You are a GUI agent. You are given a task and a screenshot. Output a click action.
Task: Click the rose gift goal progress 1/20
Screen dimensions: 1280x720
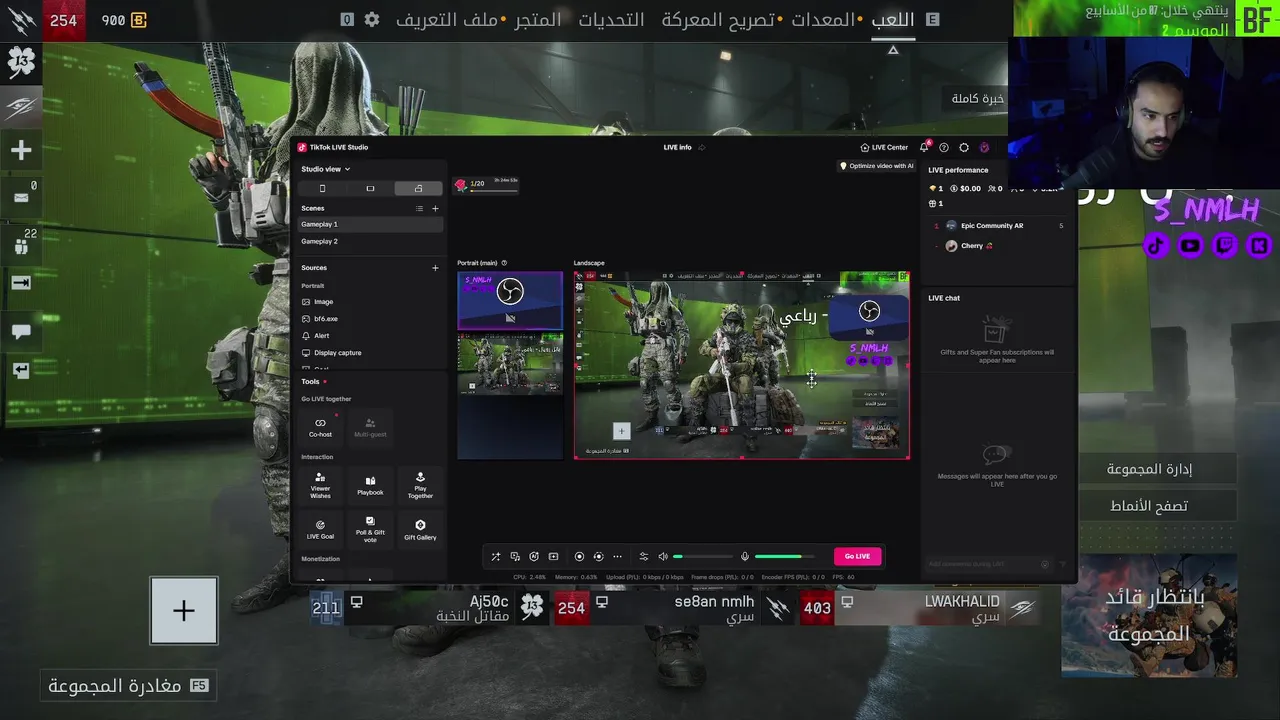(486, 184)
